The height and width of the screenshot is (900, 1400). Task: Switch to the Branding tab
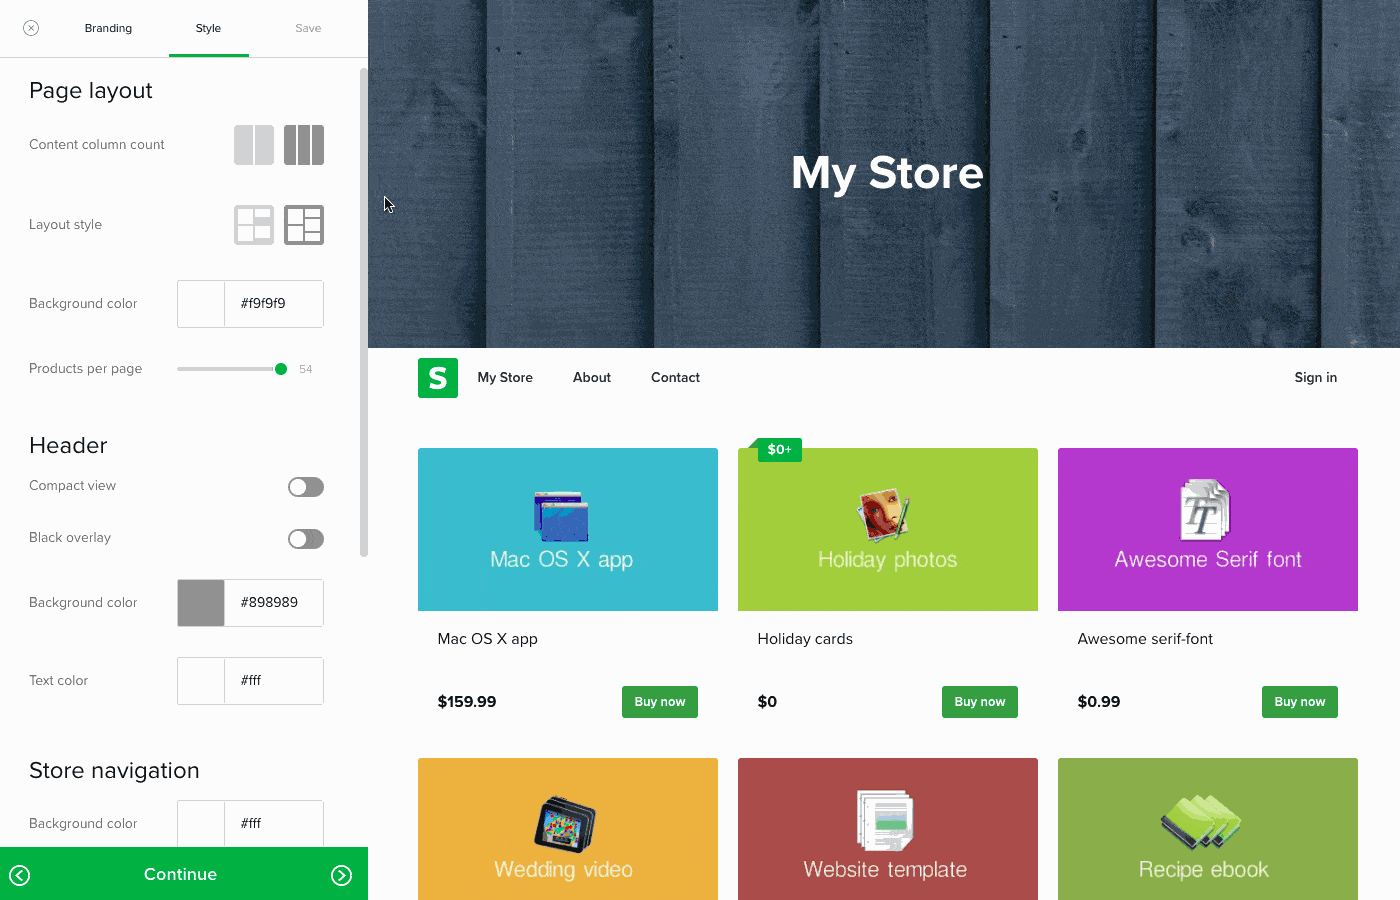coord(108,28)
